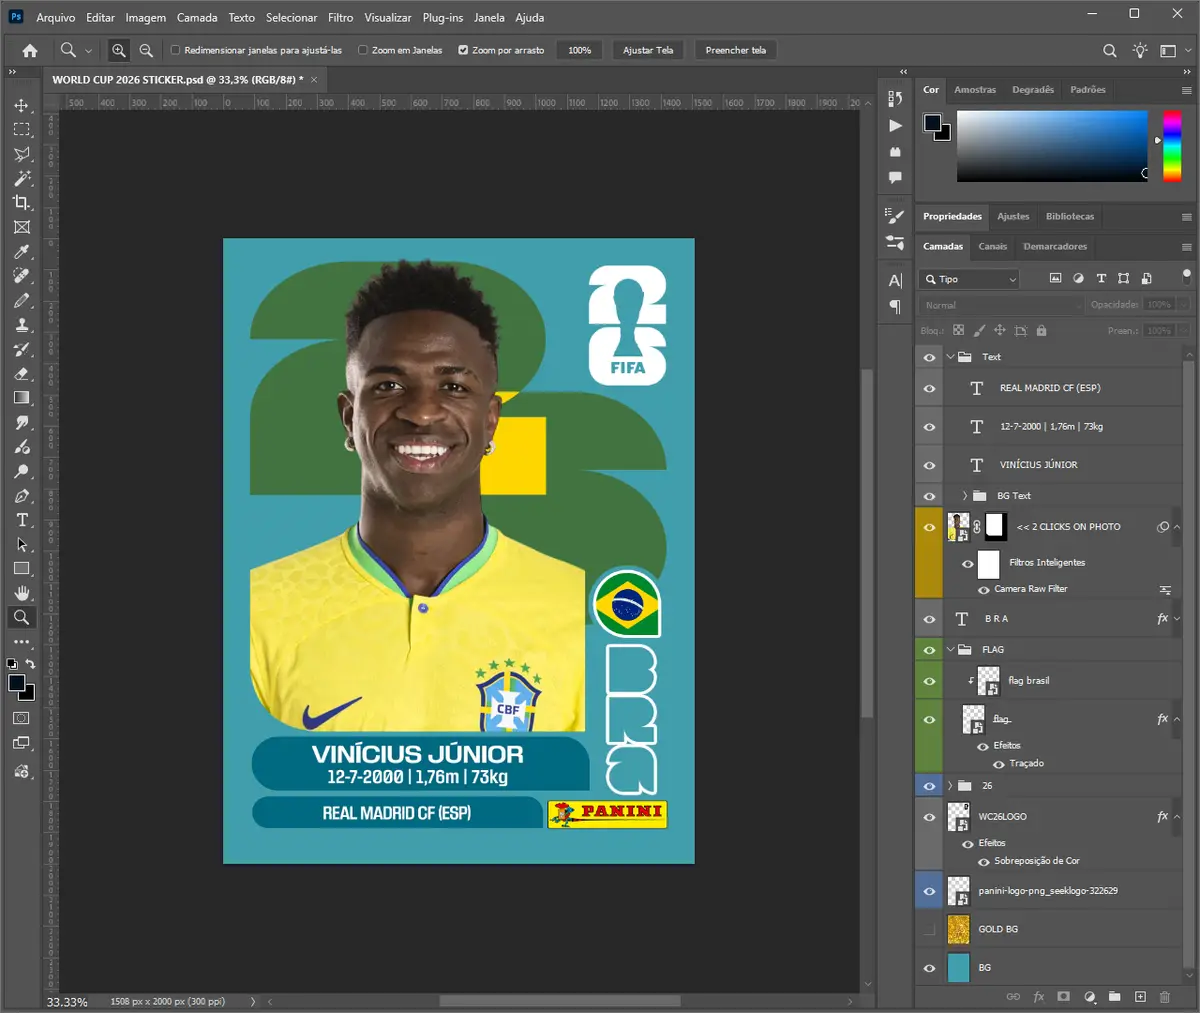This screenshot has height=1013, width=1200.
Task: Select the Magic Wand tool
Action: [21, 178]
